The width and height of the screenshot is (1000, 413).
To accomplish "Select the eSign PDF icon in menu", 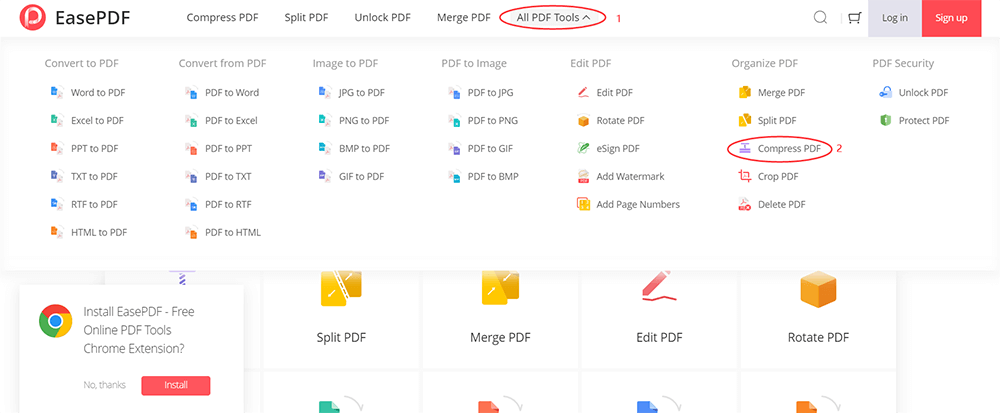I will click(x=584, y=149).
